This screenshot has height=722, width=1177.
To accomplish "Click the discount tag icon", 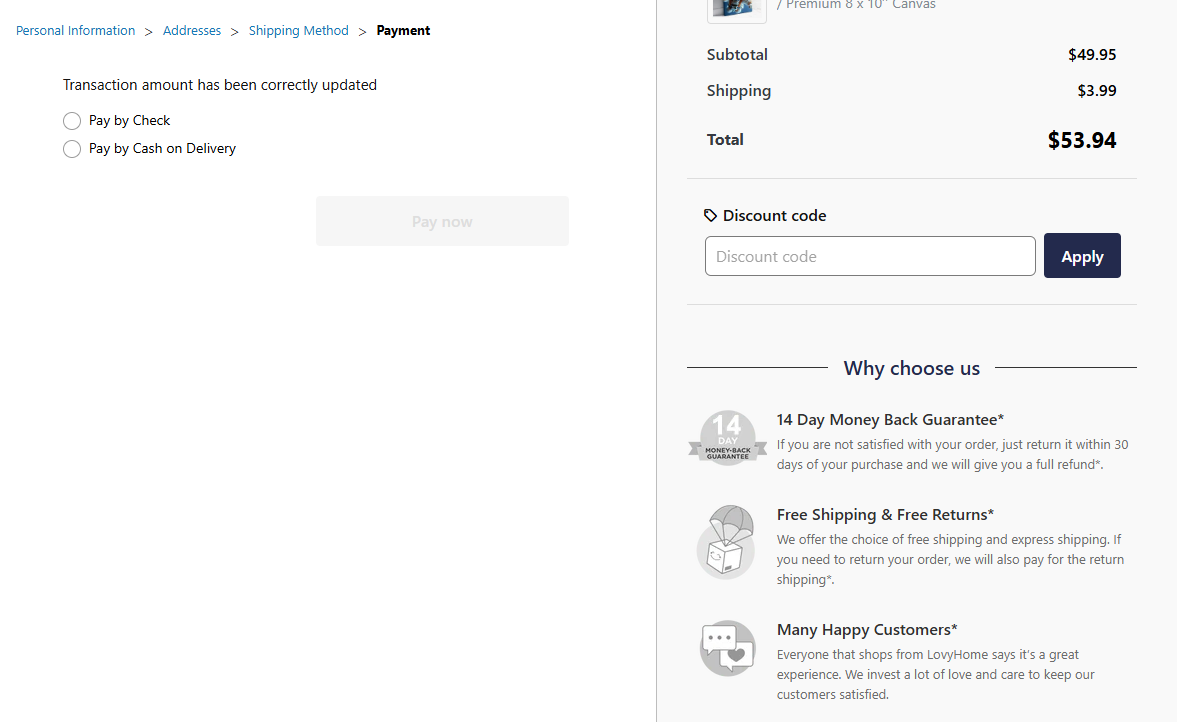I will tap(711, 215).
